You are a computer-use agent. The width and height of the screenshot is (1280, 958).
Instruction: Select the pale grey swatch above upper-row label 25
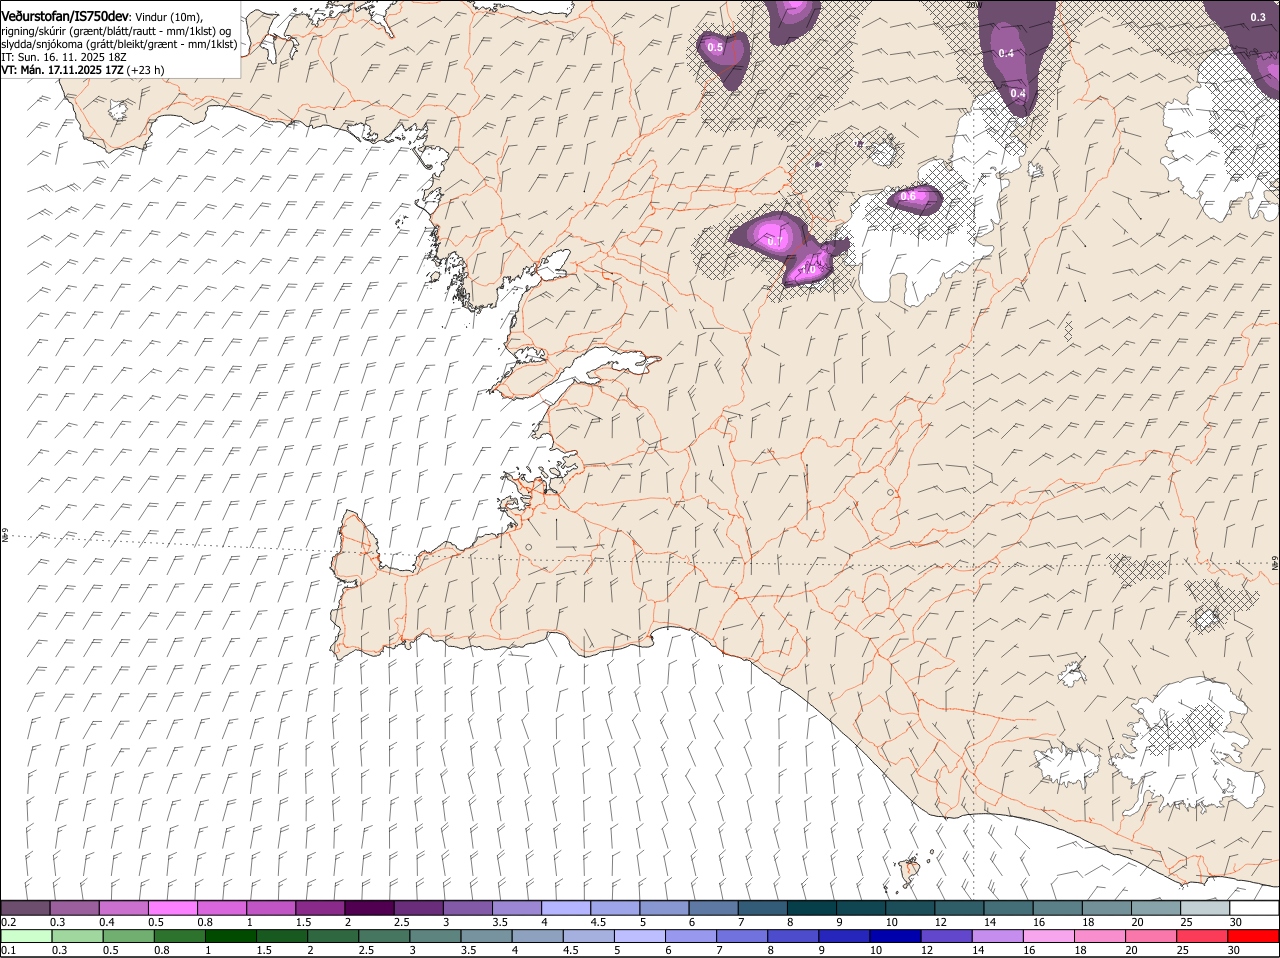[x=1205, y=908]
